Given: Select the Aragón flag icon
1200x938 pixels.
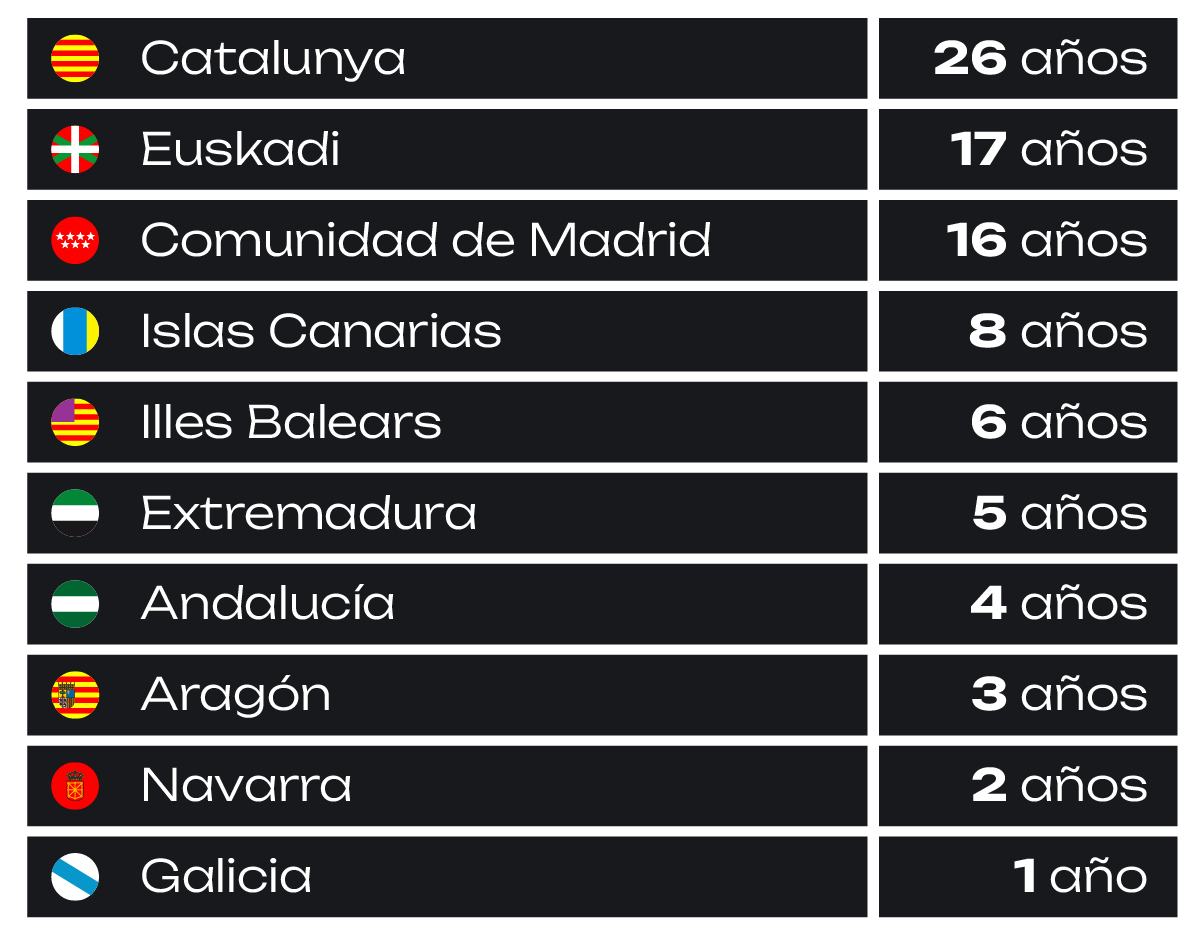Looking at the screenshot, I should tap(75, 695).
